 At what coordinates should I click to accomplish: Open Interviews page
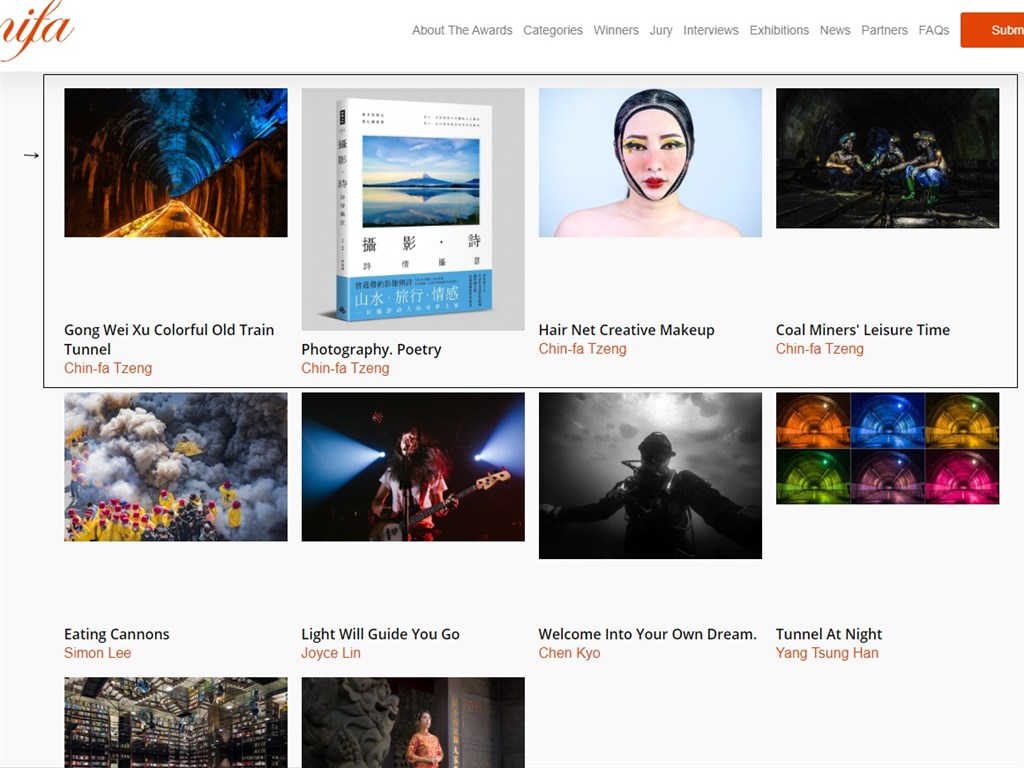[711, 30]
